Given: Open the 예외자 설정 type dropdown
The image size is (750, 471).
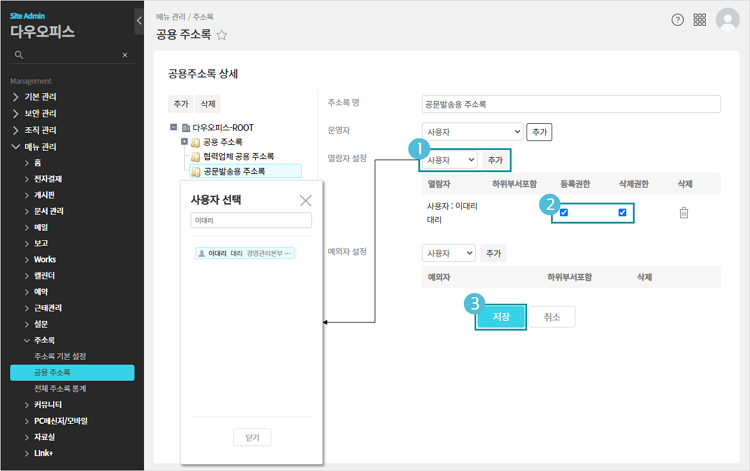Looking at the screenshot, I should [x=448, y=253].
